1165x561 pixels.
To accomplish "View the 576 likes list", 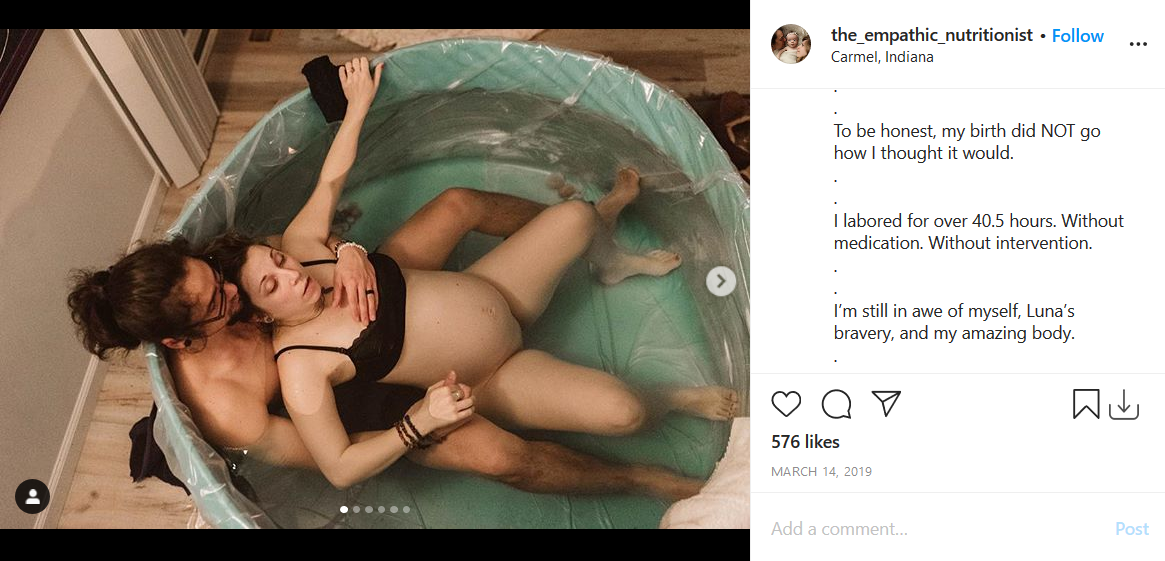I will (805, 442).
